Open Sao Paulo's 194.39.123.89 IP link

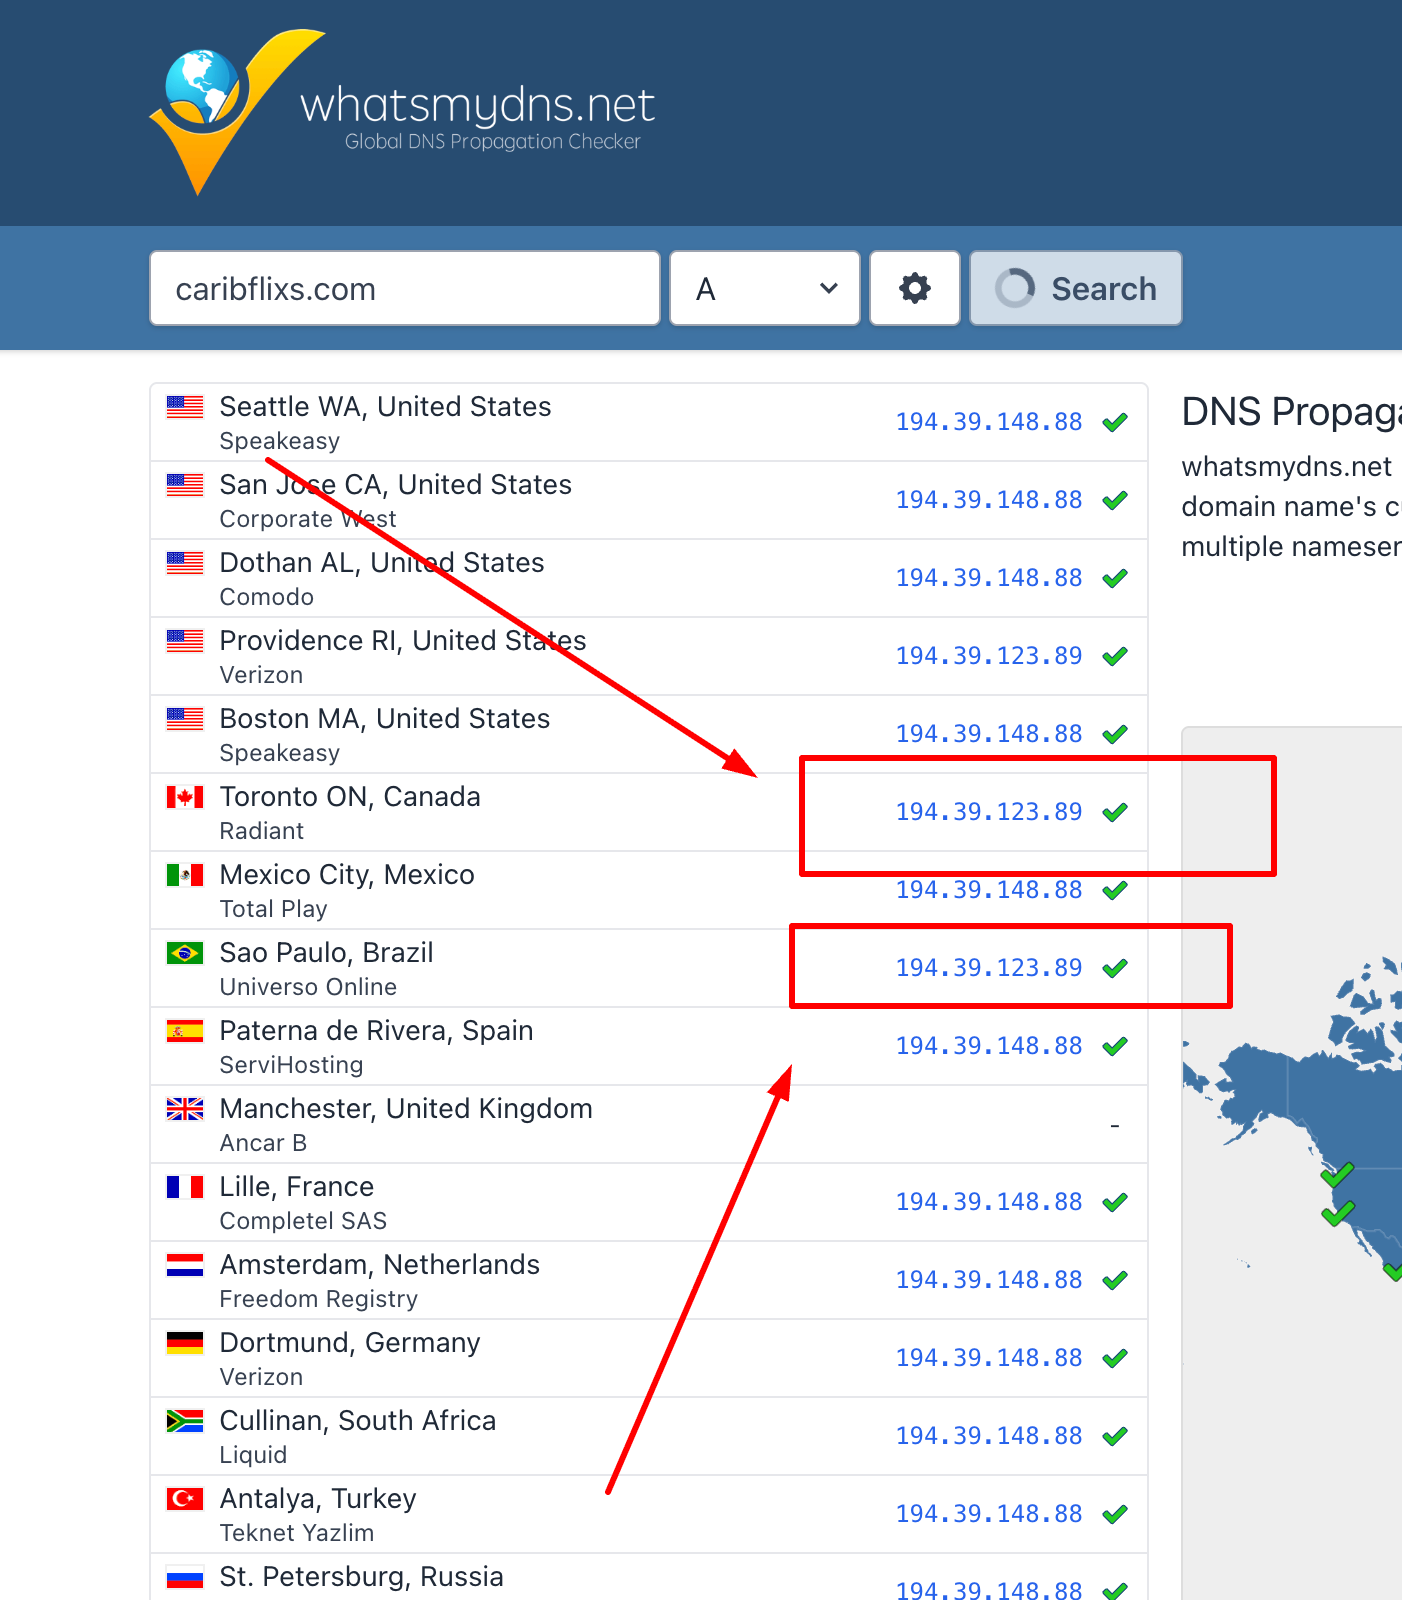pyautogui.click(x=988, y=968)
